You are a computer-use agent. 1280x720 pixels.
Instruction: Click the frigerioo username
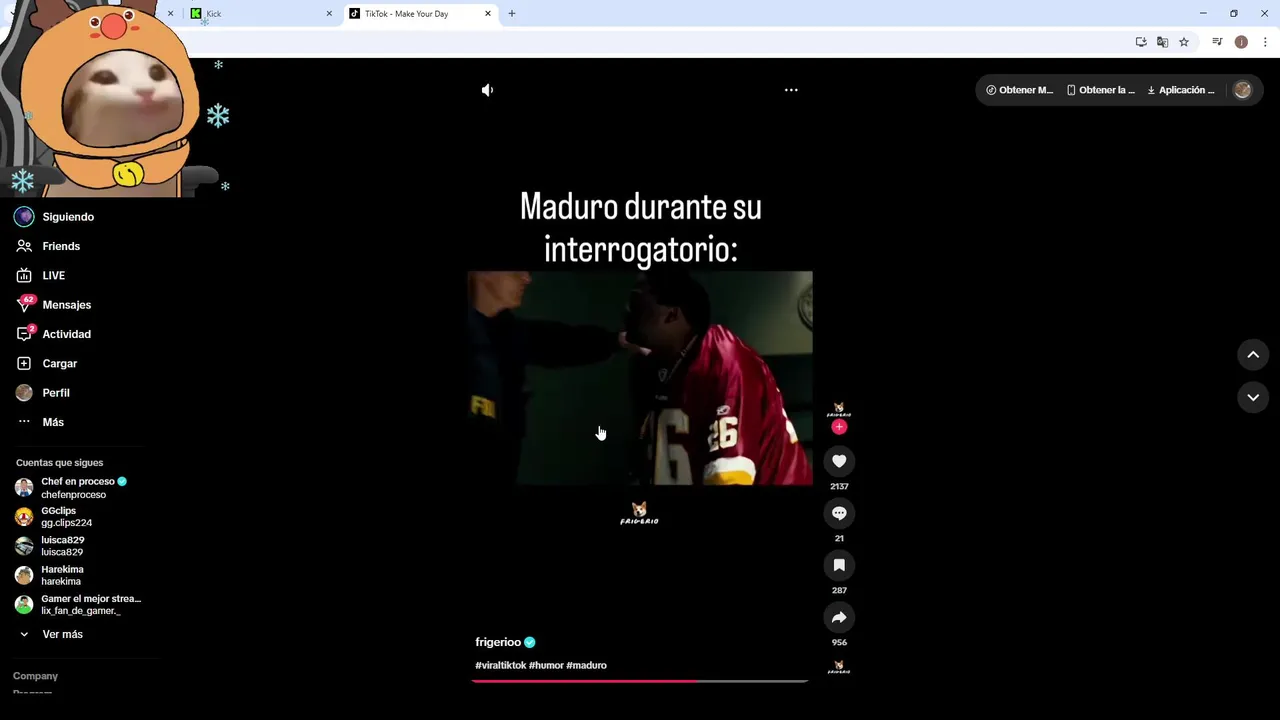click(498, 642)
